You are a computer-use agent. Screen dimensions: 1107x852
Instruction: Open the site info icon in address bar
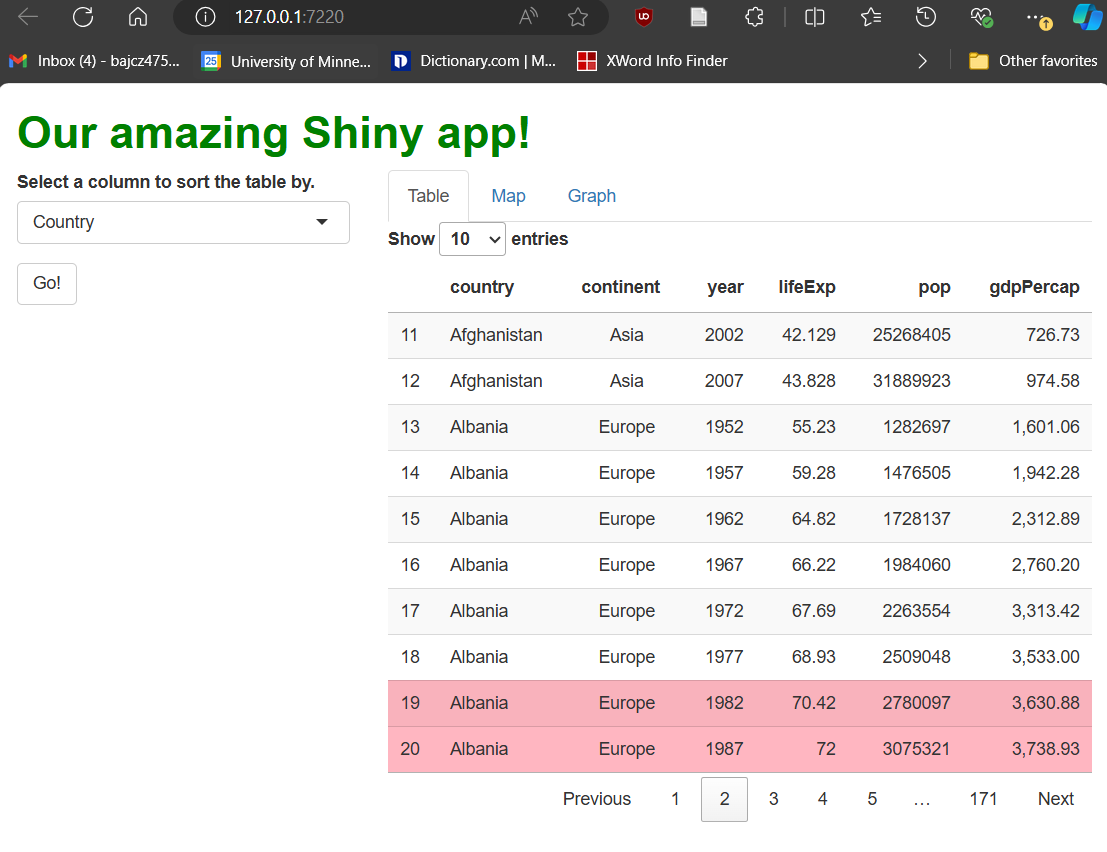[x=205, y=17]
